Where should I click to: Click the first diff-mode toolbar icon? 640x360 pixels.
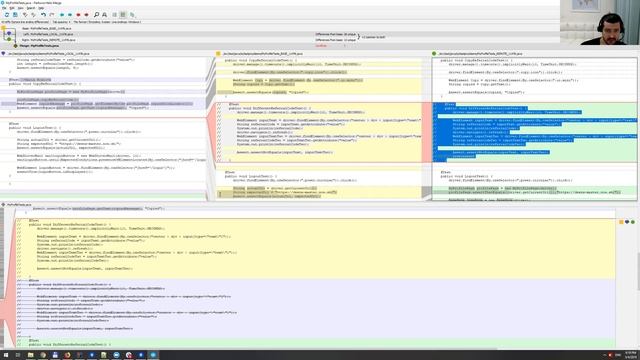tap(25, 15)
